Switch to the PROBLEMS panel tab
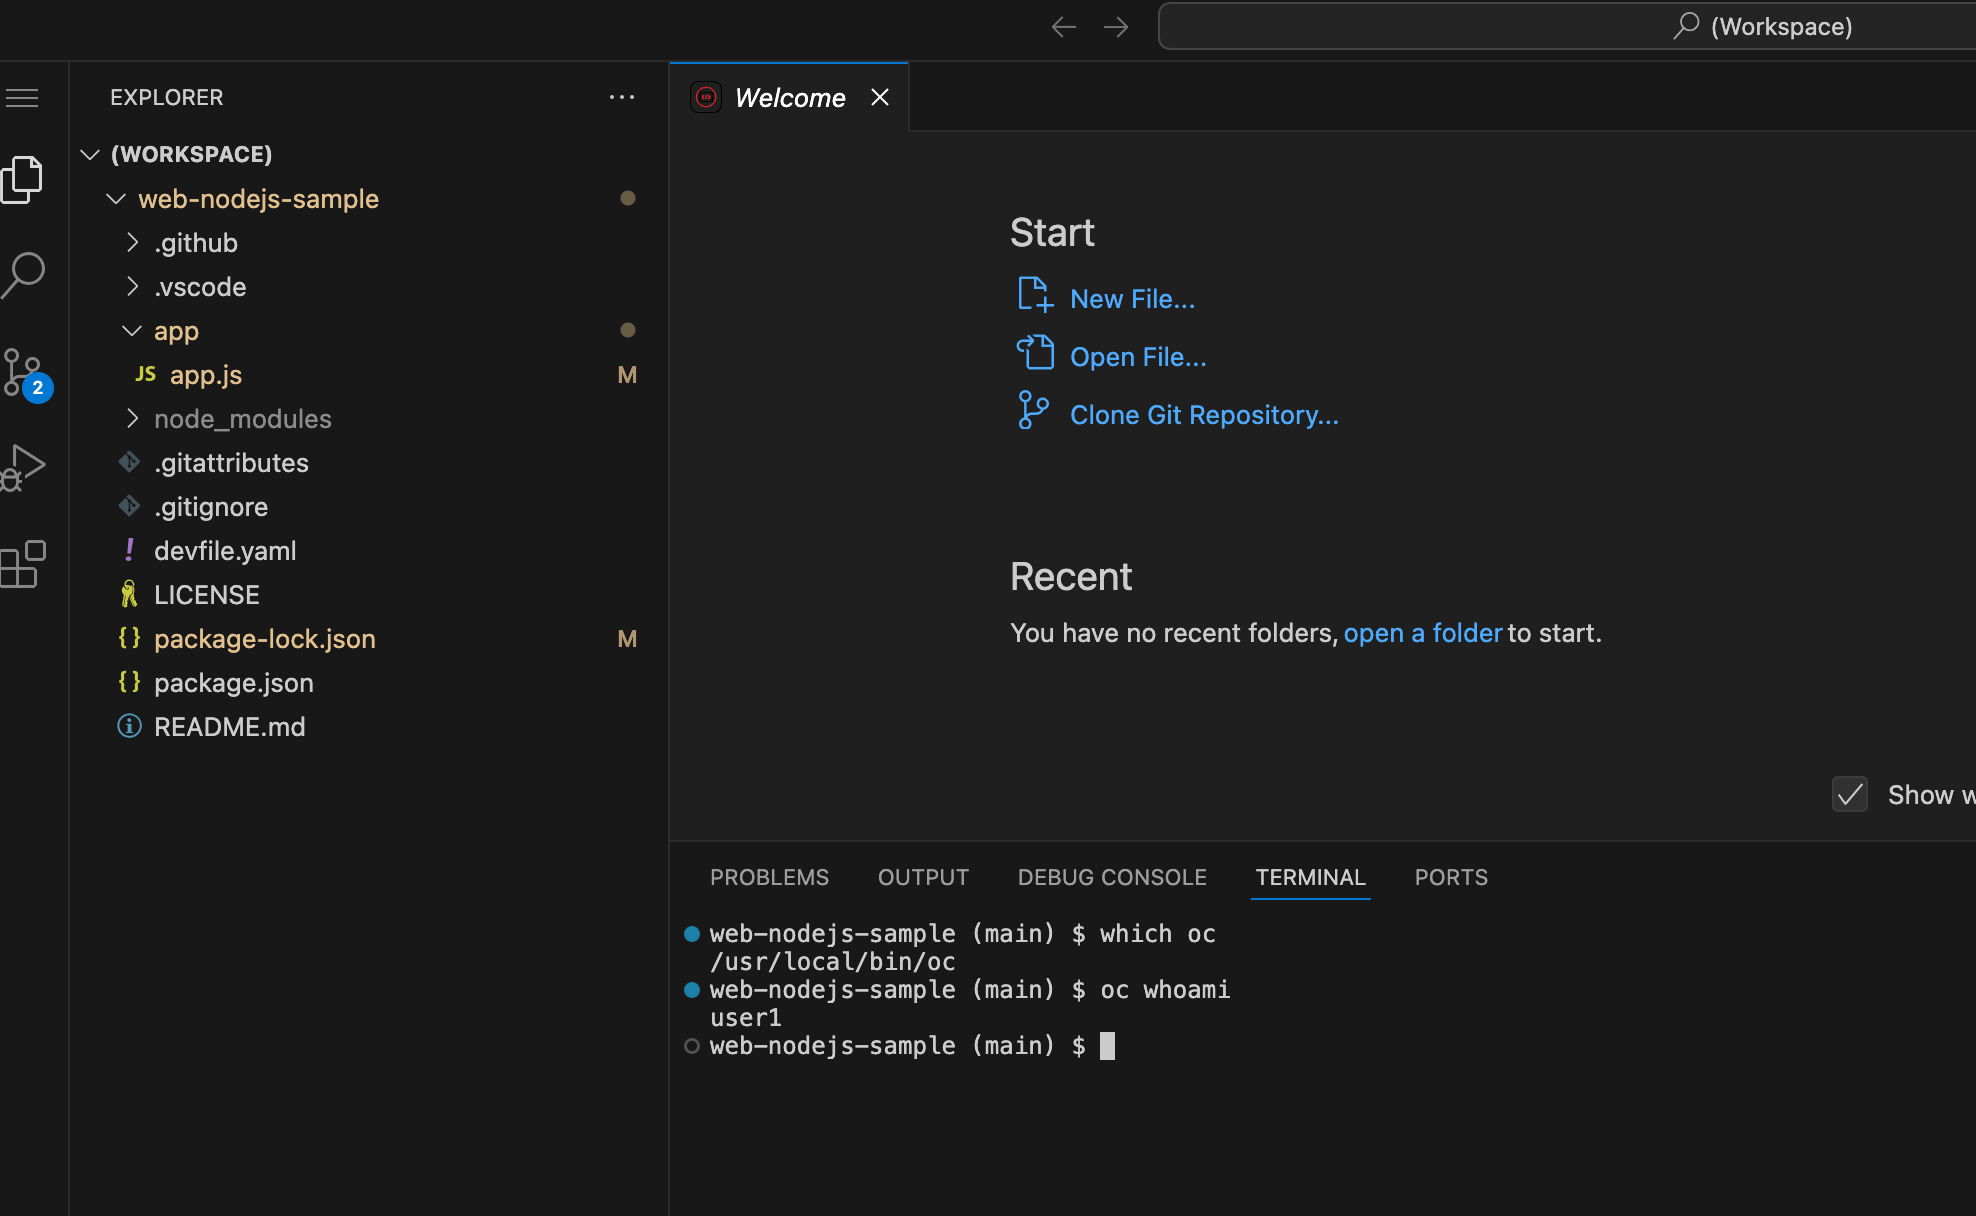 click(x=769, y=877)
